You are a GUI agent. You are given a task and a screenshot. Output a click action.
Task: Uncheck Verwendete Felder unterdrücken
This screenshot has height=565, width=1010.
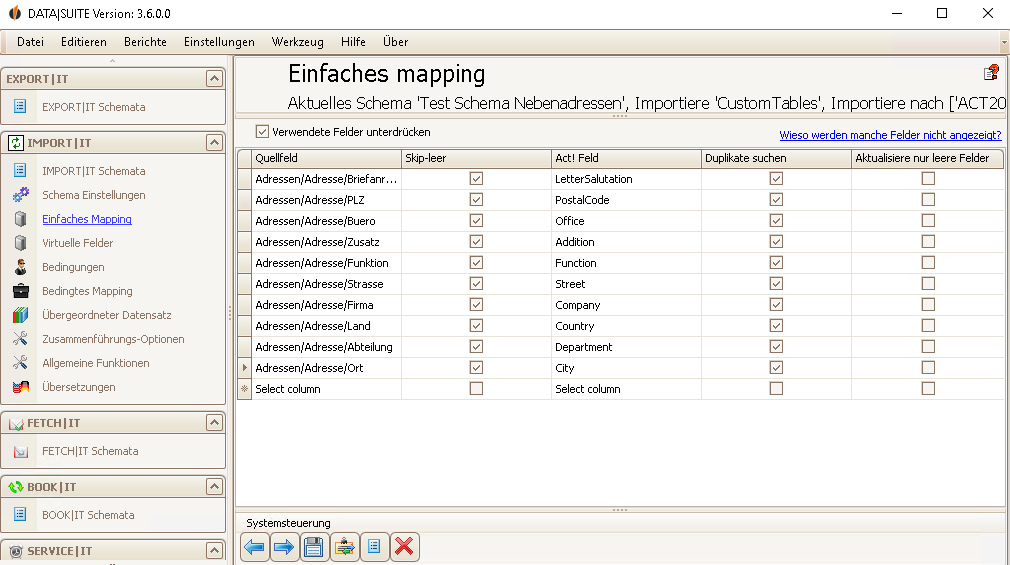(262, 132)
